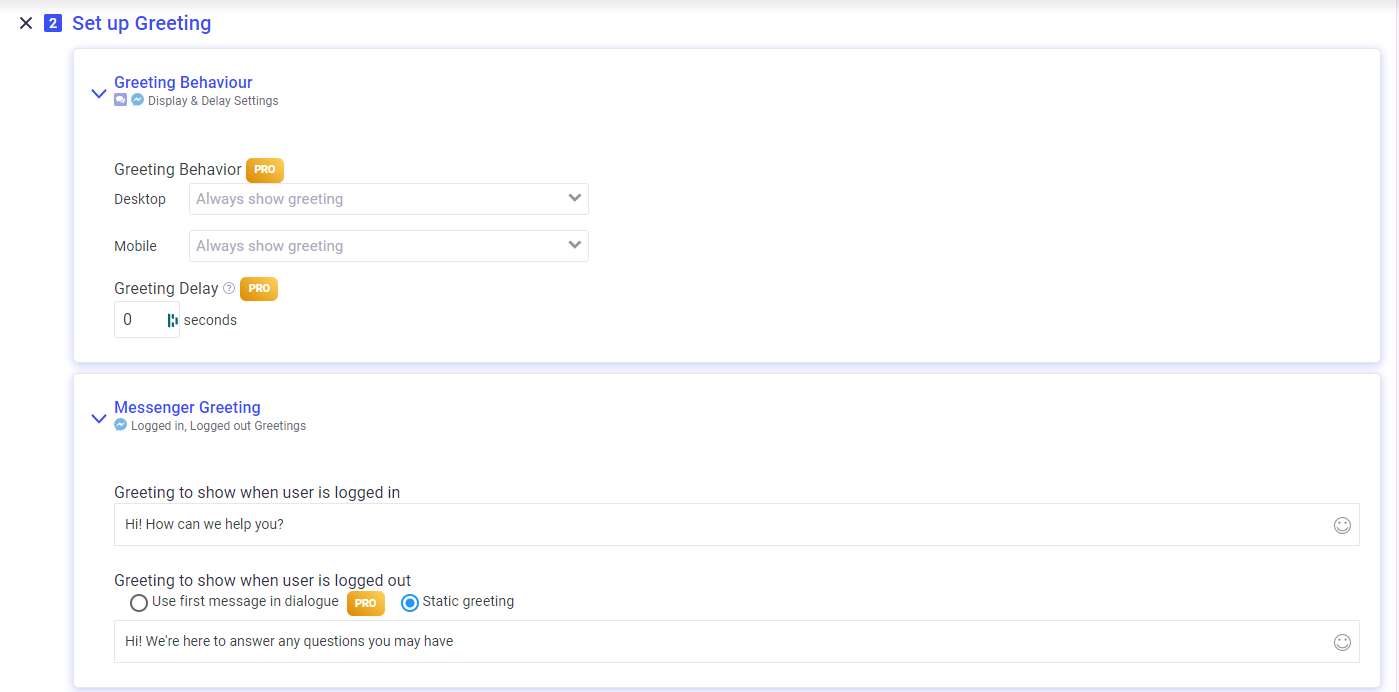Click the Greeting Delay help question icon
Viewport: 1399px width, 692px height.
[x=229, y=288]
